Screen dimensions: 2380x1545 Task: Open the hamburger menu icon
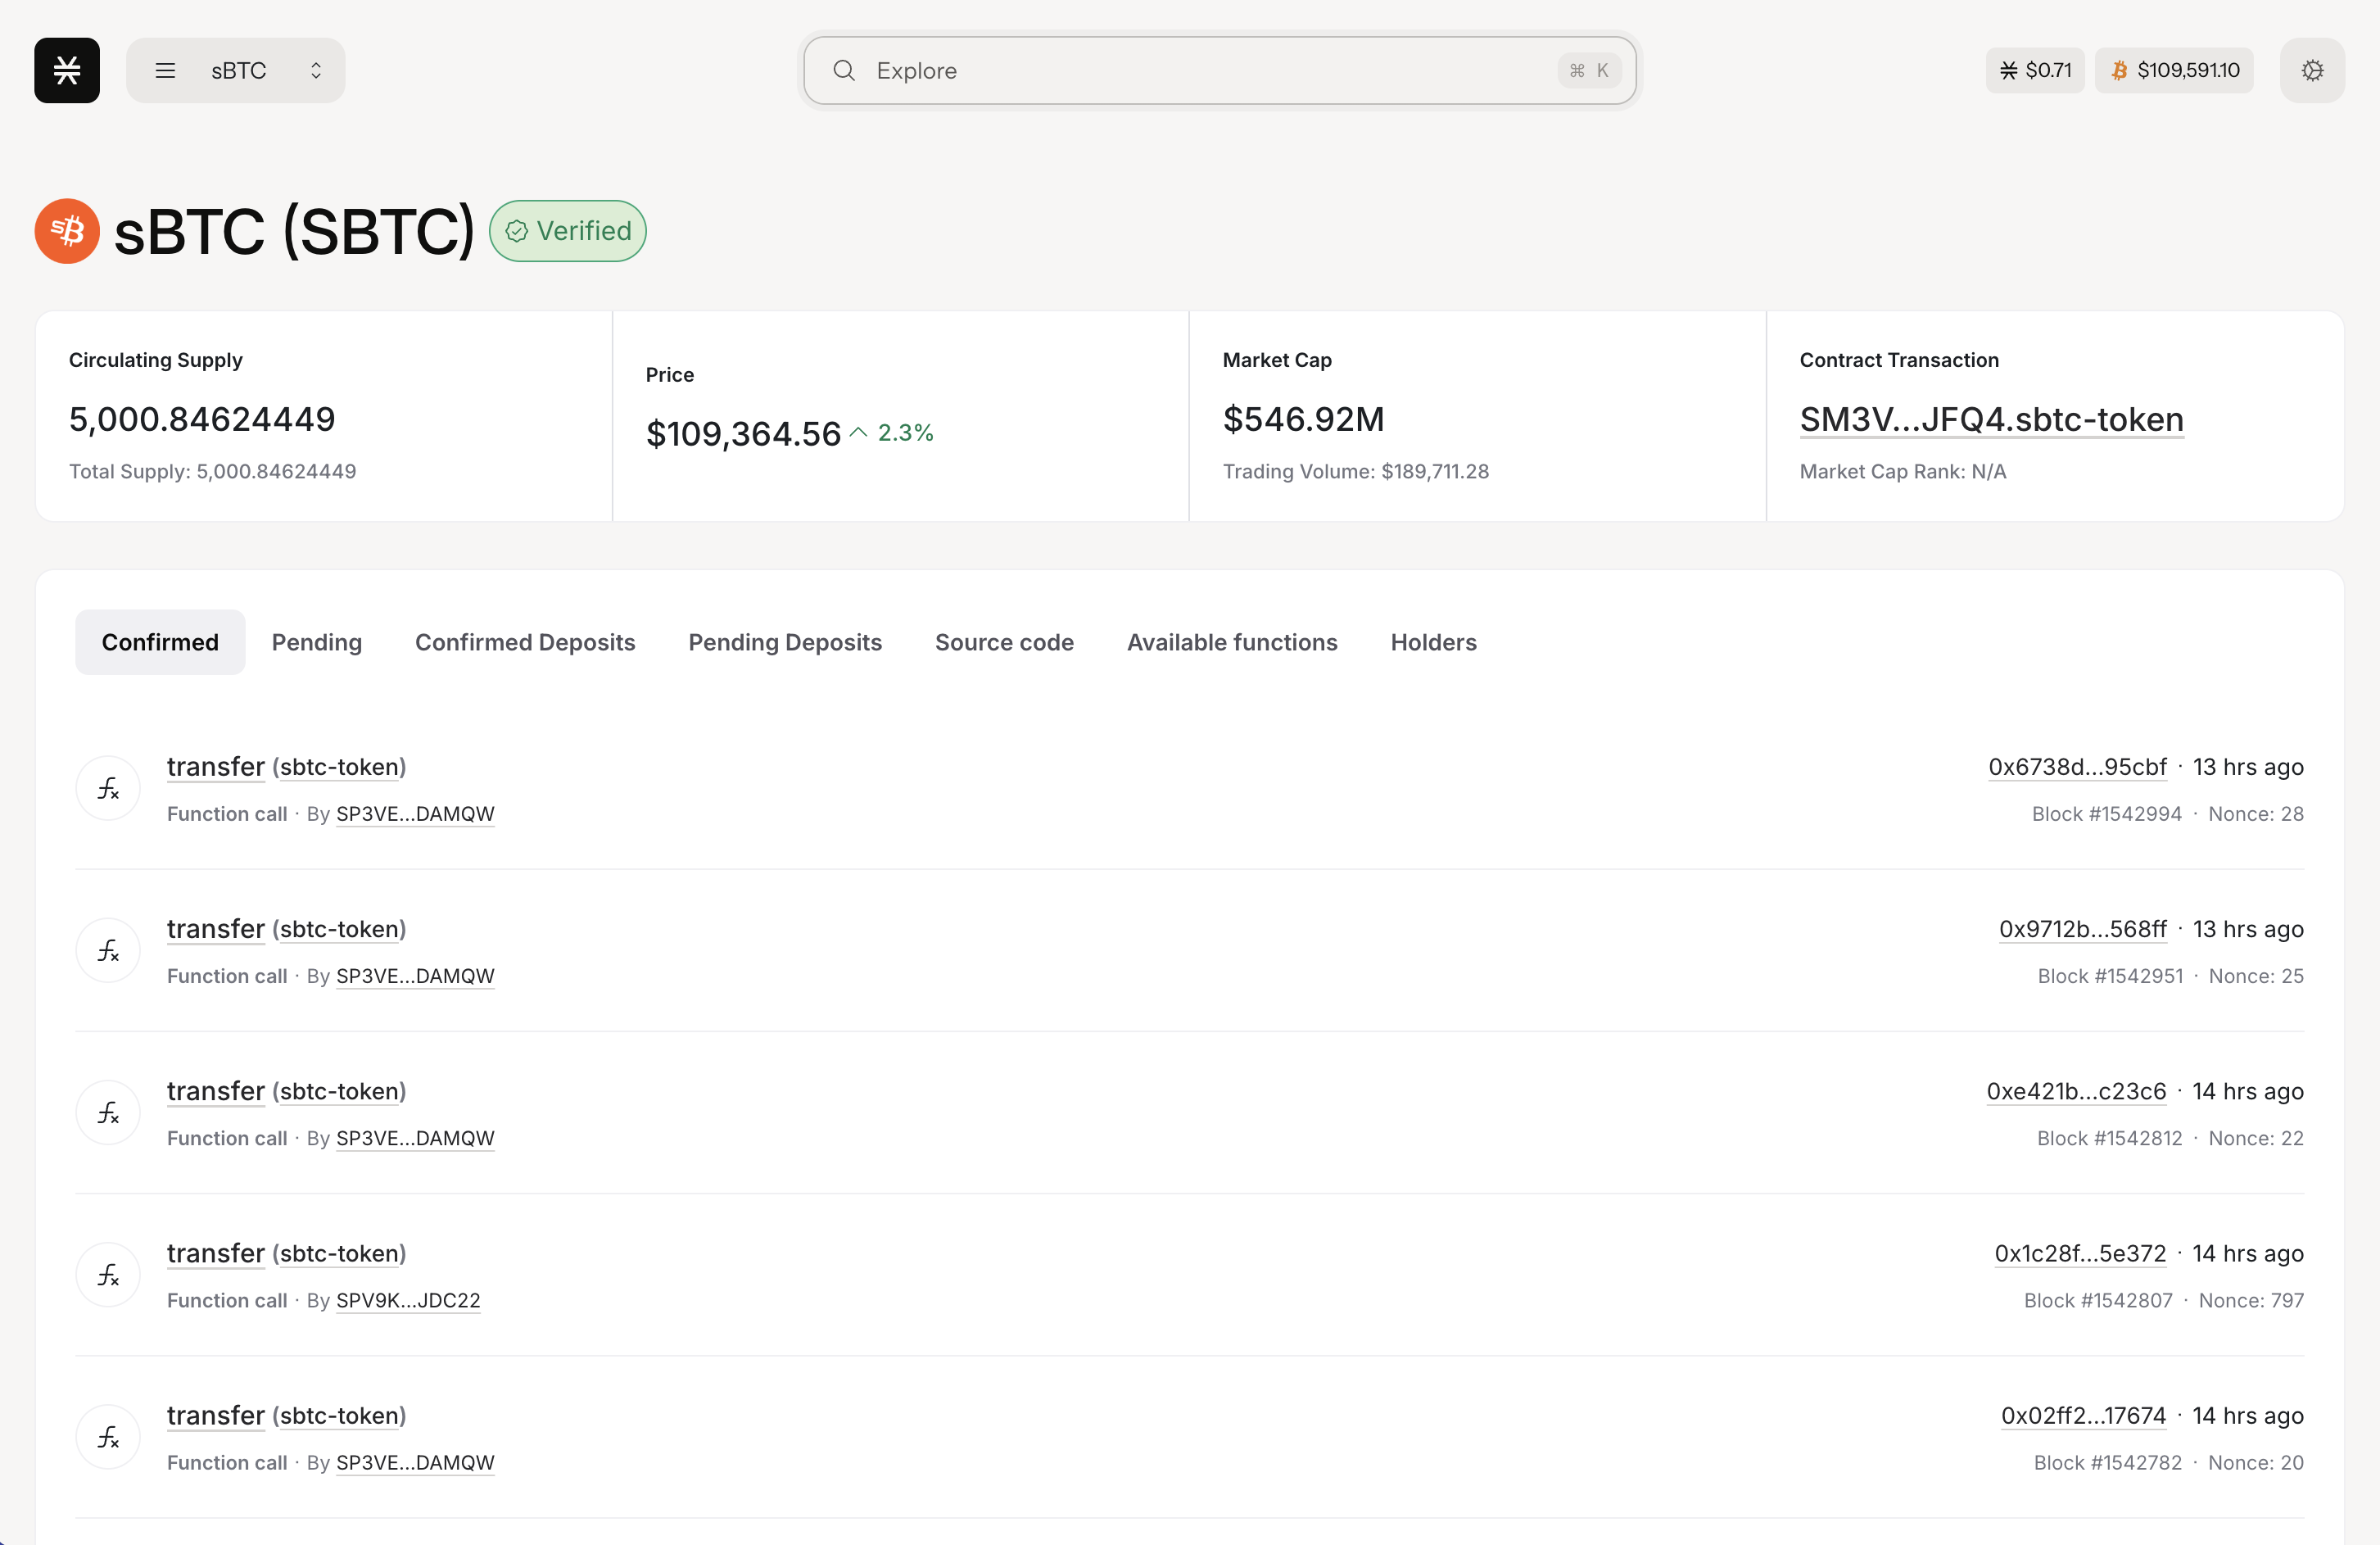tap(165, 70)
